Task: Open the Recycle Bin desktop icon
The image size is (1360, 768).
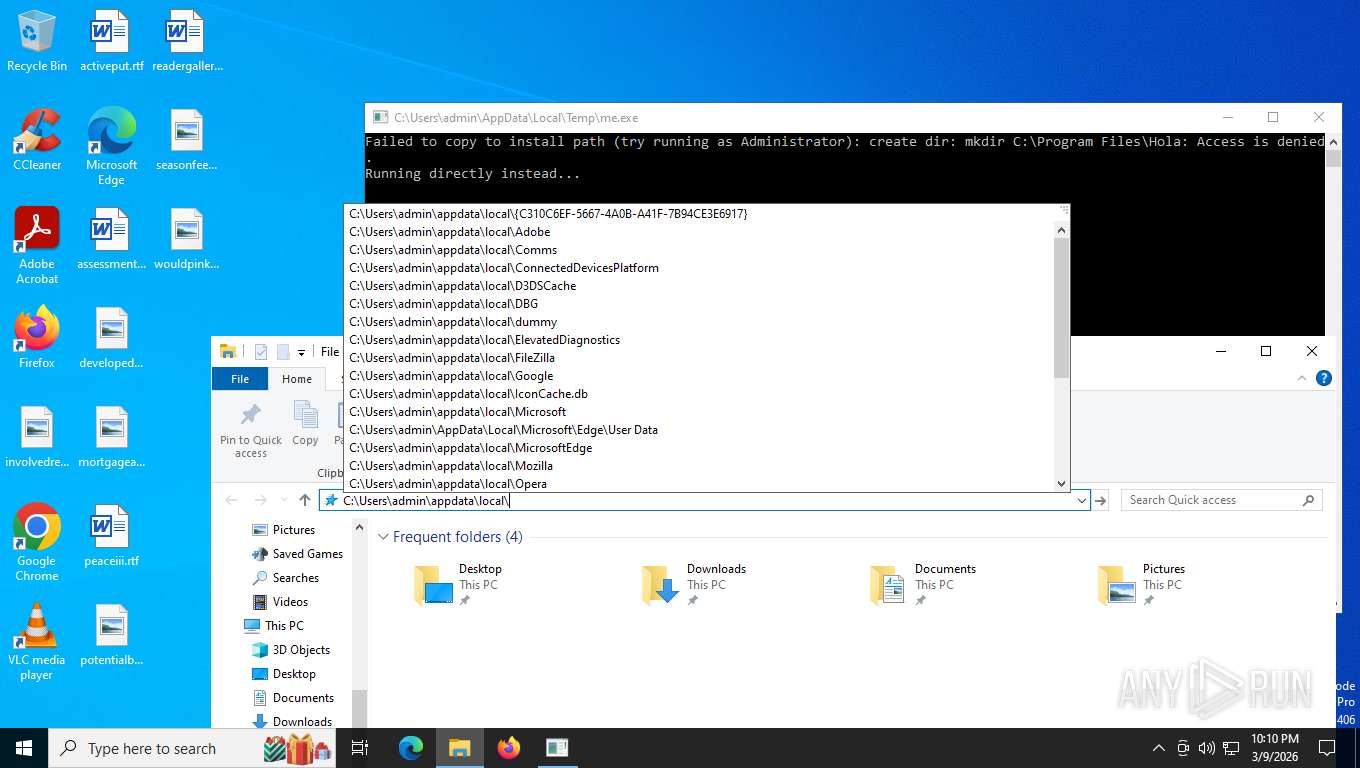Action: click(x=37, y=41)
